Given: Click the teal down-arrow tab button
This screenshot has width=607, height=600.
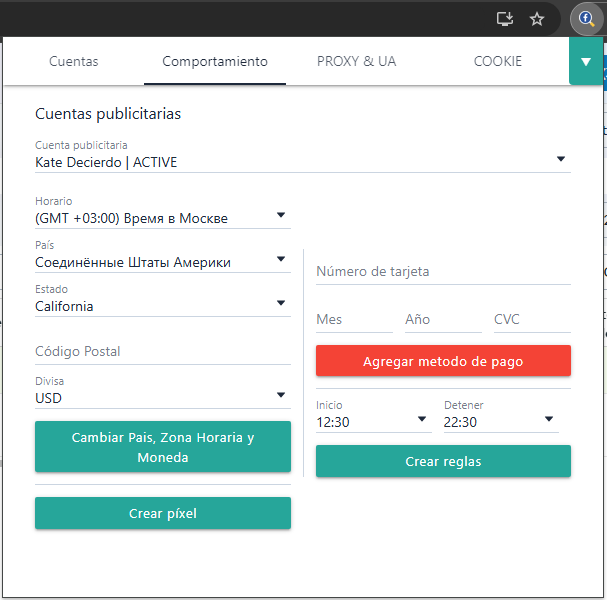Looking at the screenshot, I should 586,61.
